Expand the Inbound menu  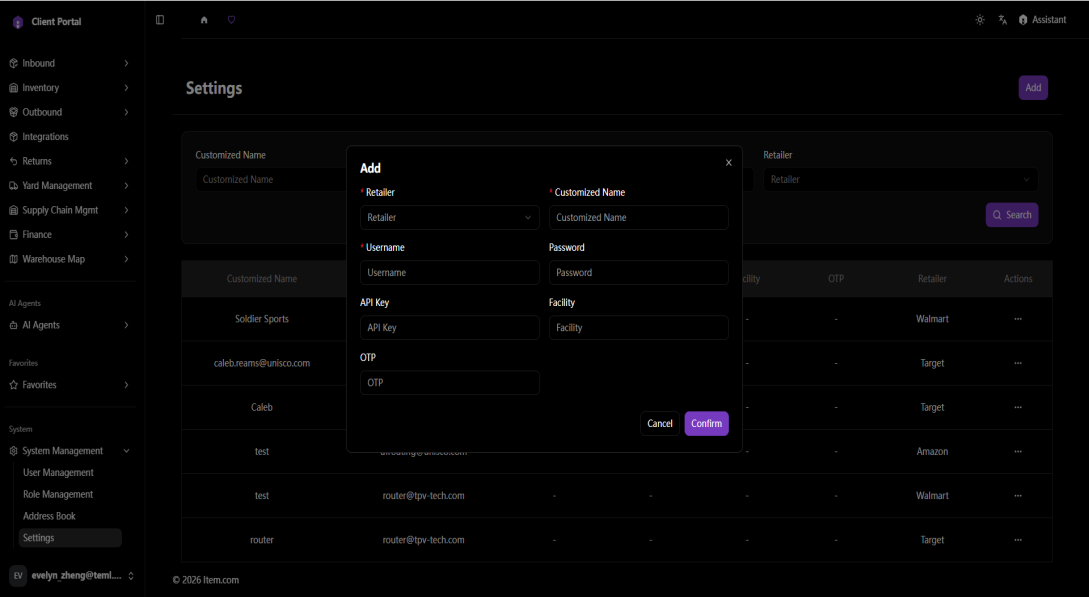[x=69, y=63]
